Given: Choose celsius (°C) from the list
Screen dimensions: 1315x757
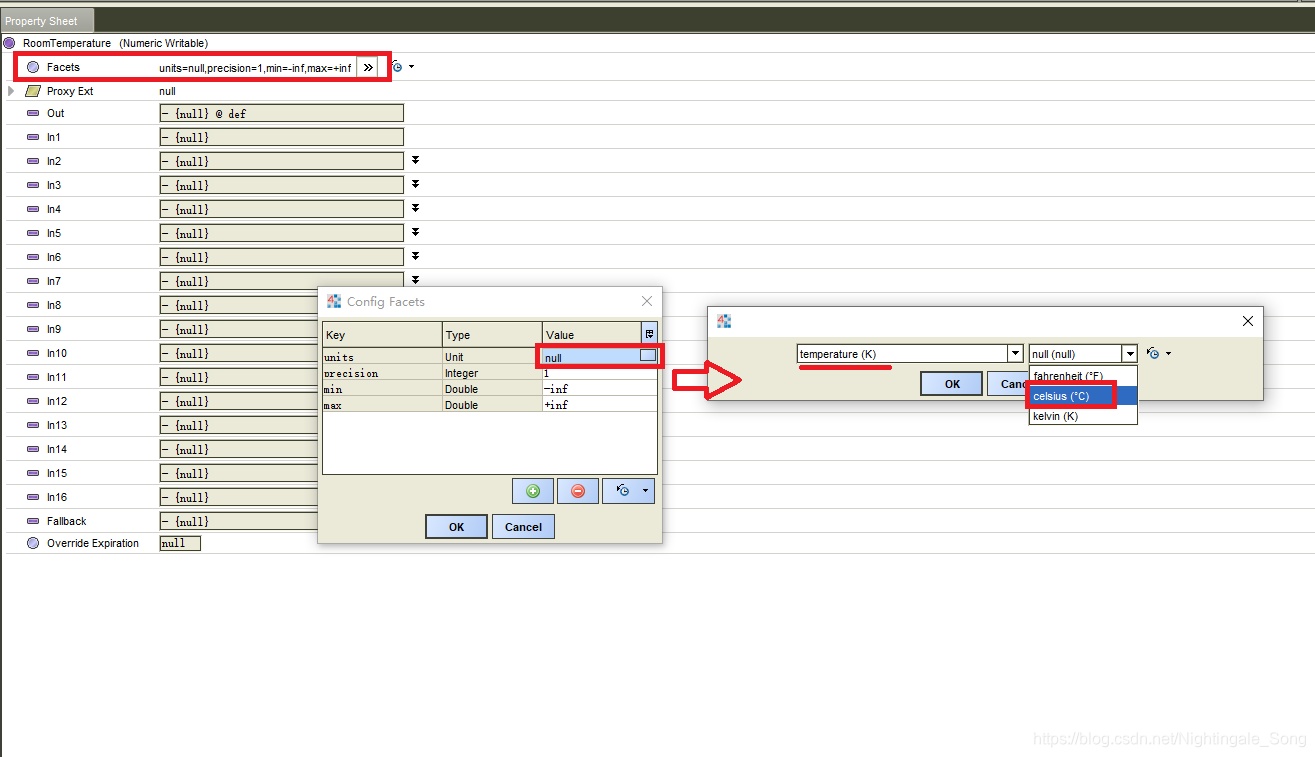Looking at the screenshot, I should point(1083,396).
